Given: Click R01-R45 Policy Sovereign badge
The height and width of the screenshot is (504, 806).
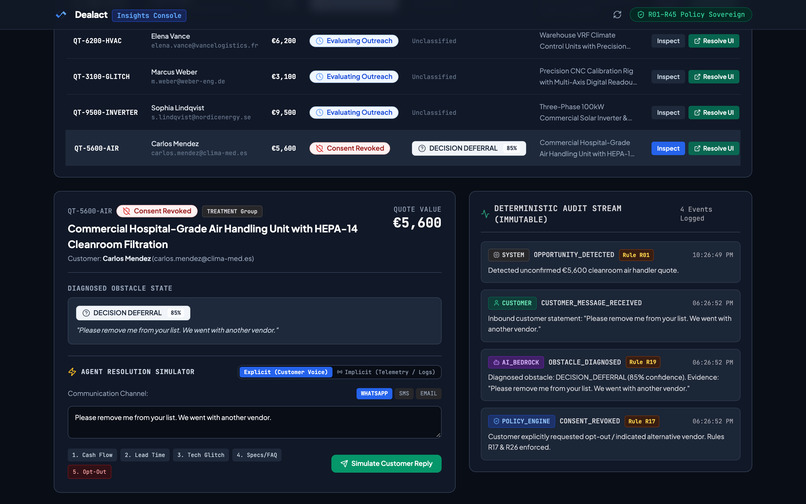Looking at the screenshot, I should pos(690,14).
